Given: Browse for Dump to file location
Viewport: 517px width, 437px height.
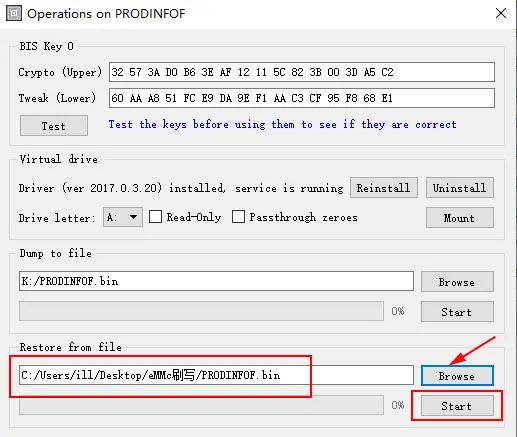Looking at the screenshot, I should pyautogui.click(x=457, y=282).
